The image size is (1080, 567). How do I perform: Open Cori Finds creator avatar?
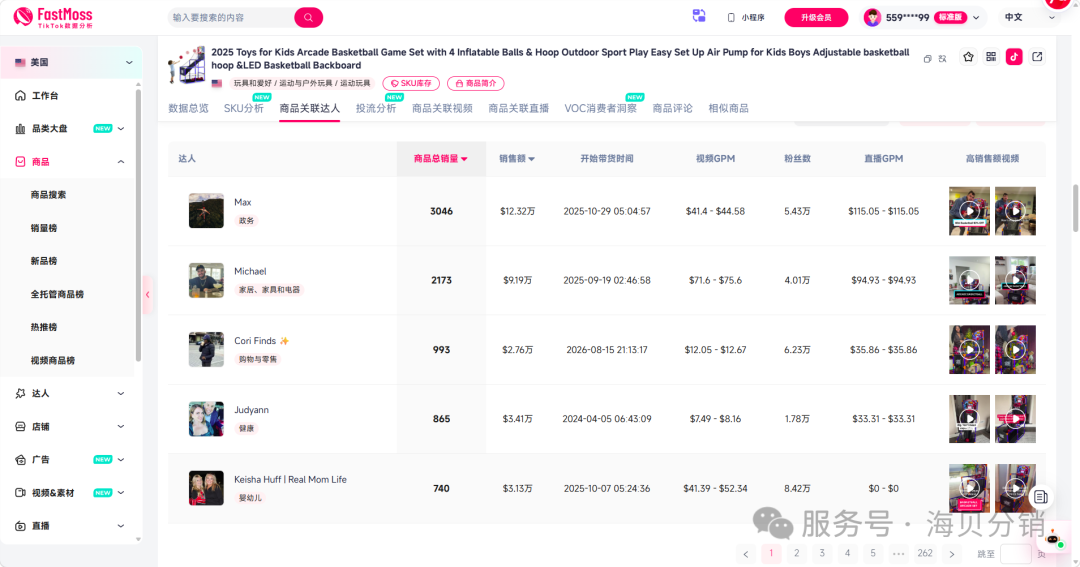[x=206, y=349]
